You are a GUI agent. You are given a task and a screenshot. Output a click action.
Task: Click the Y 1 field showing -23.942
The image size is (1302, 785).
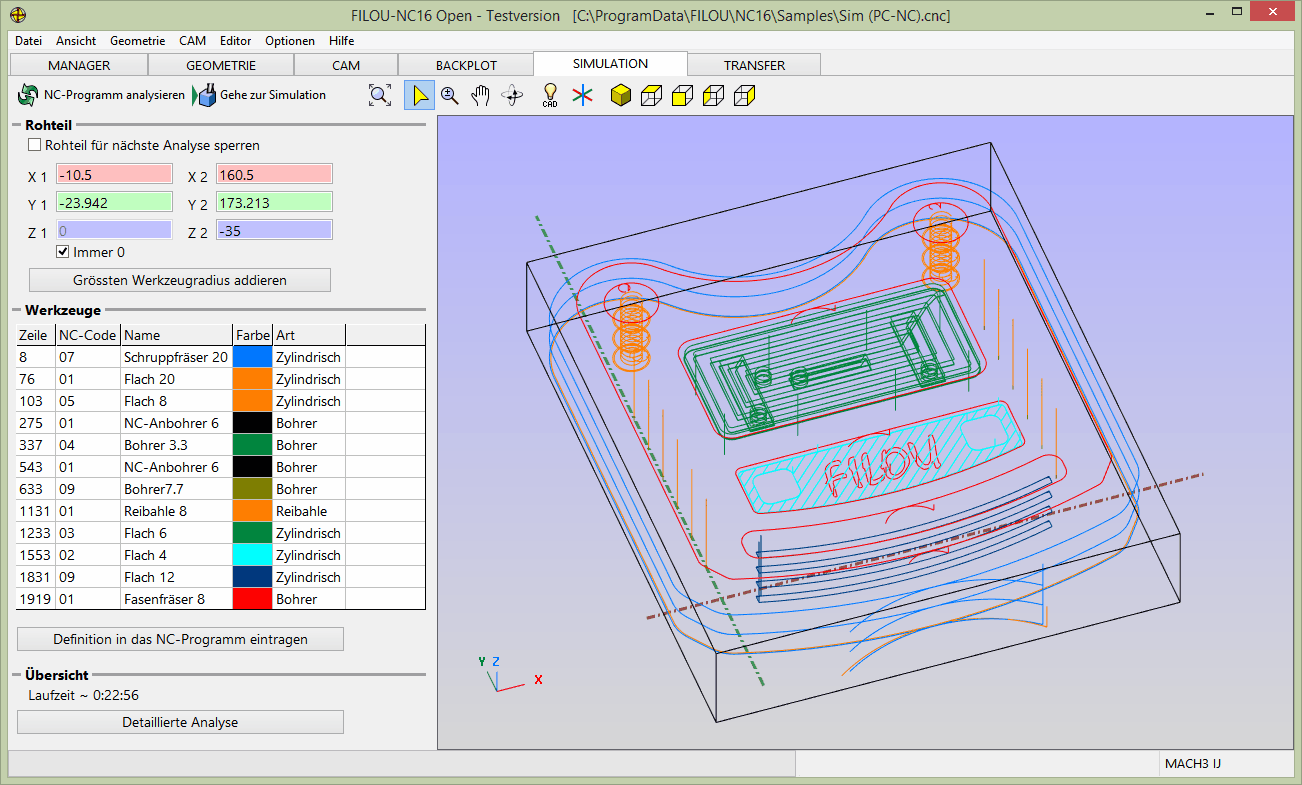(114, 202)
